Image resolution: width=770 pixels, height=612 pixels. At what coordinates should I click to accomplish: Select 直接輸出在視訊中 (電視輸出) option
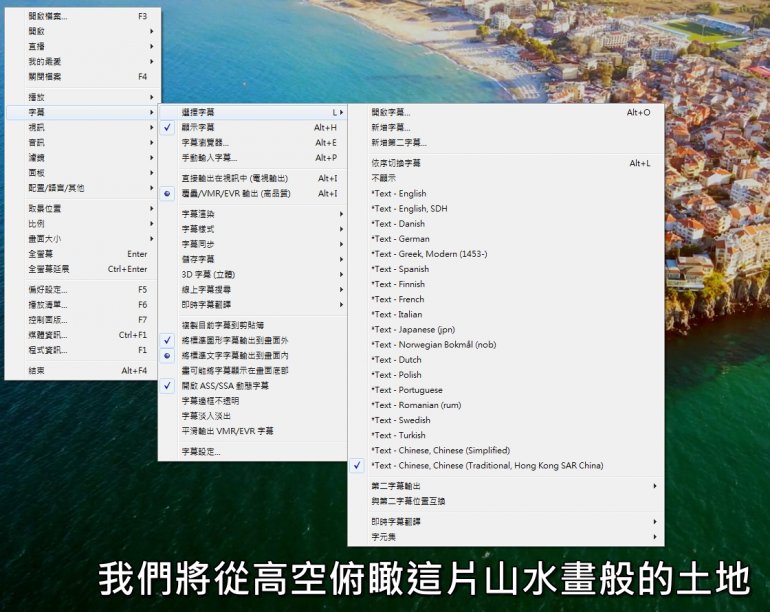pos(252,178)
